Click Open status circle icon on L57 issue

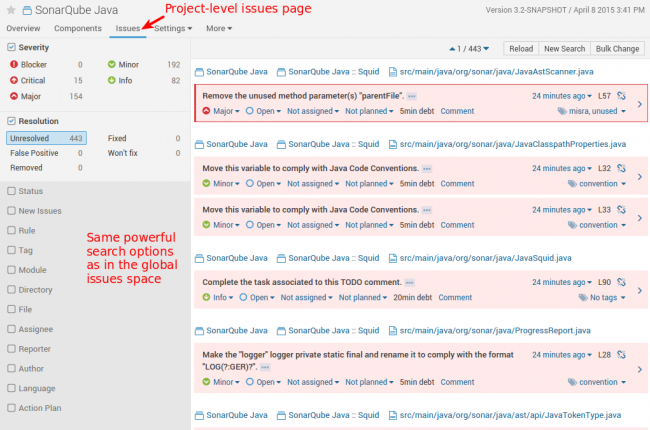250,111
